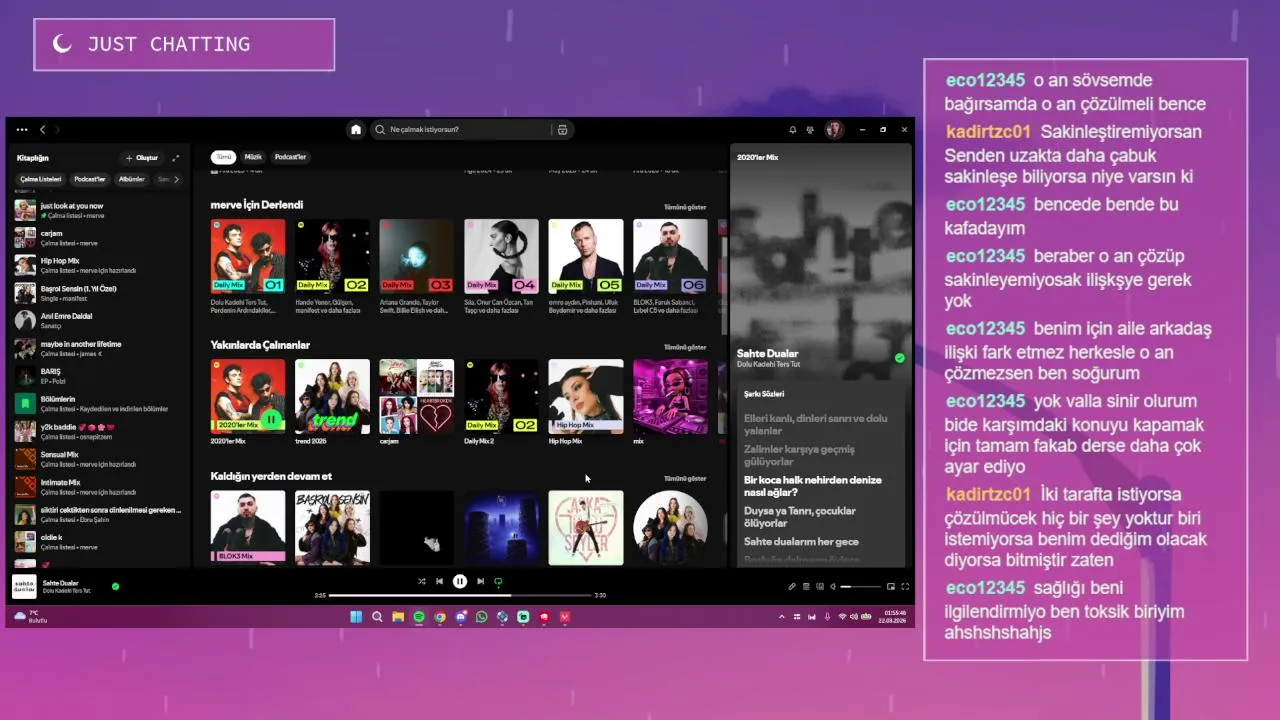
Task: Adjust the Spotify volume slider
Action: [860, 587]
